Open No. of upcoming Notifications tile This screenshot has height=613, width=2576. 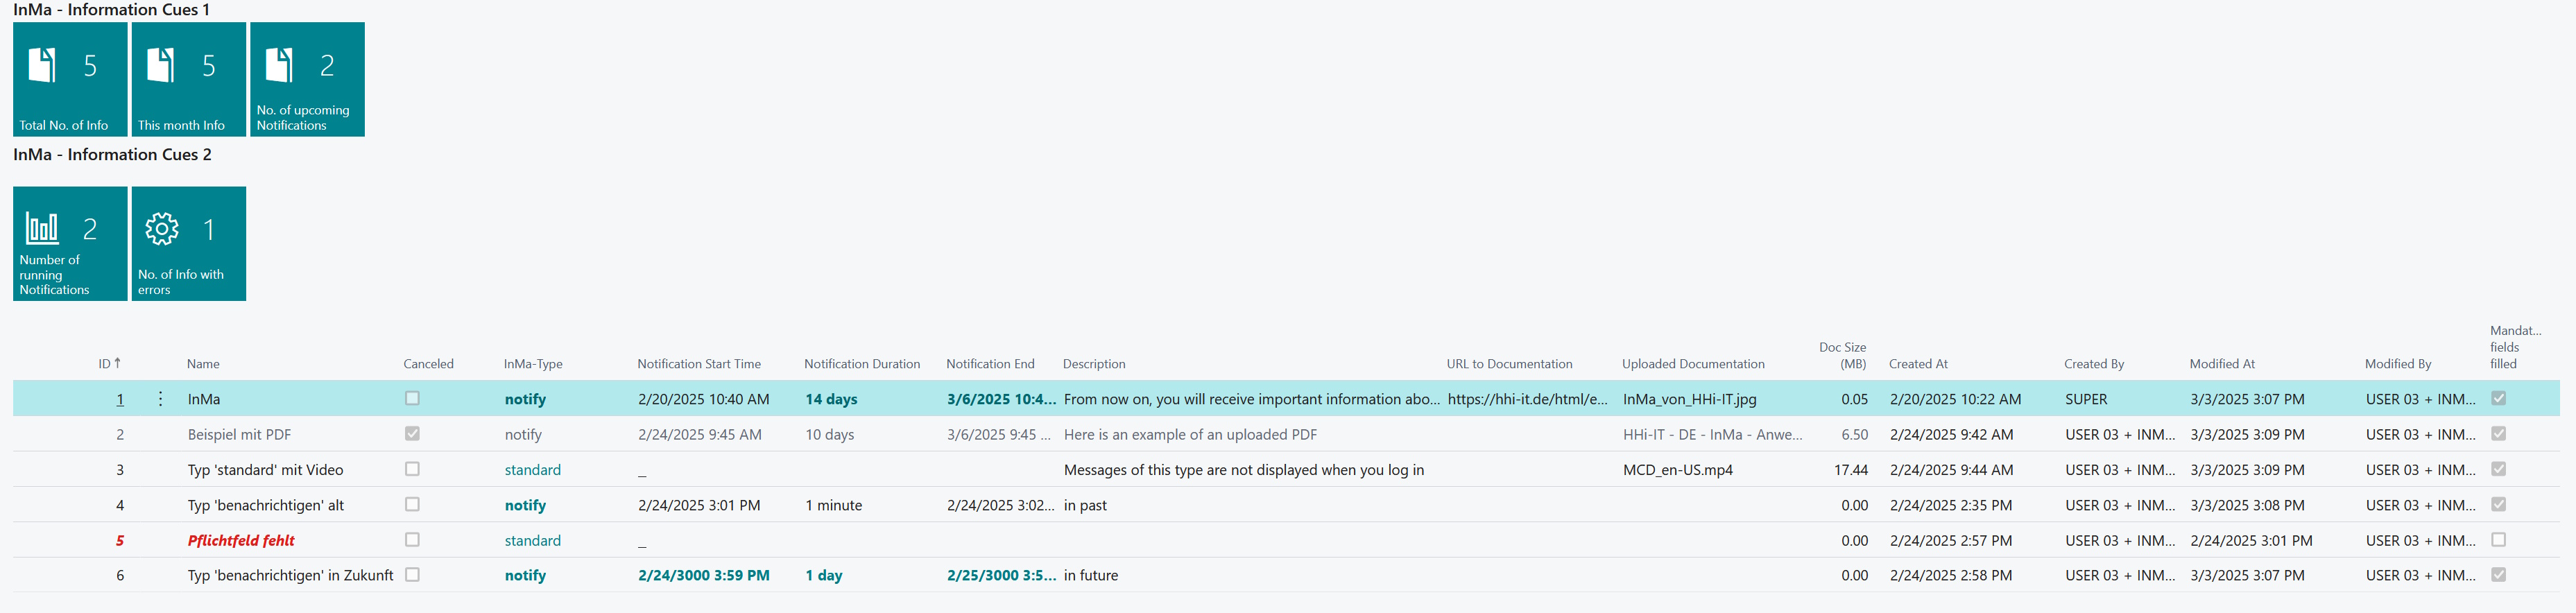pos(307,79)
